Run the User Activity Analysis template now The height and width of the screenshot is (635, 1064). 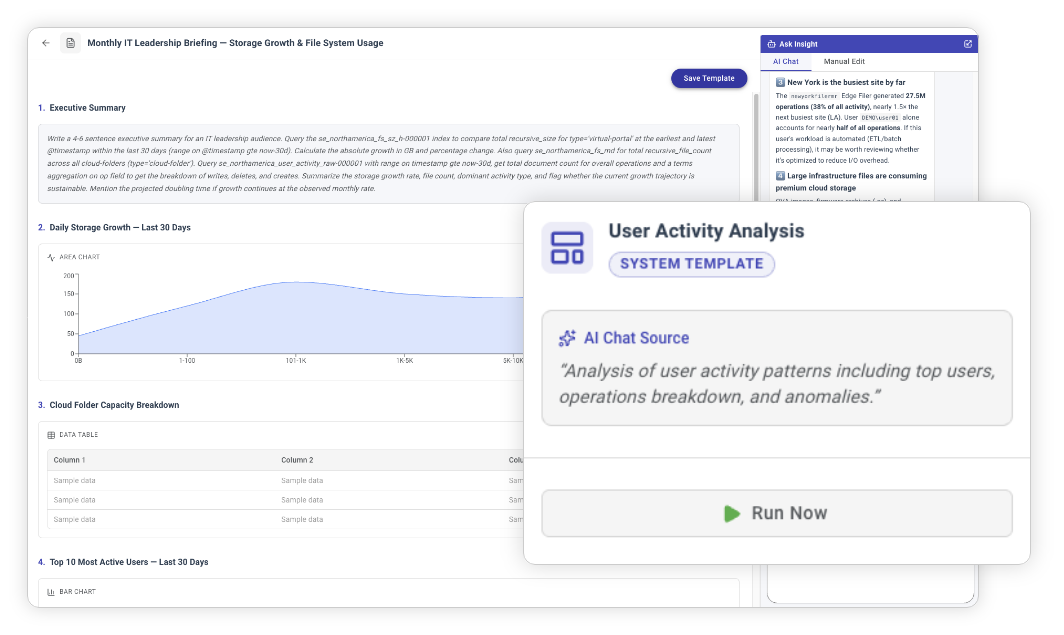tap(776, 514)
